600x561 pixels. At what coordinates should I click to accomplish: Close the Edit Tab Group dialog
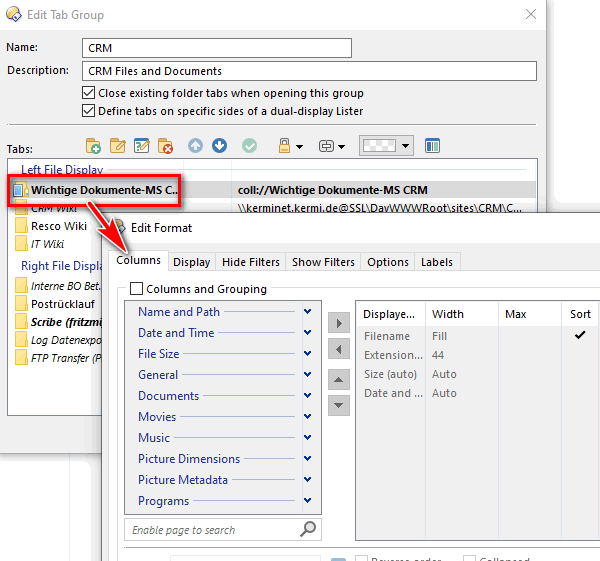(531, 14)
